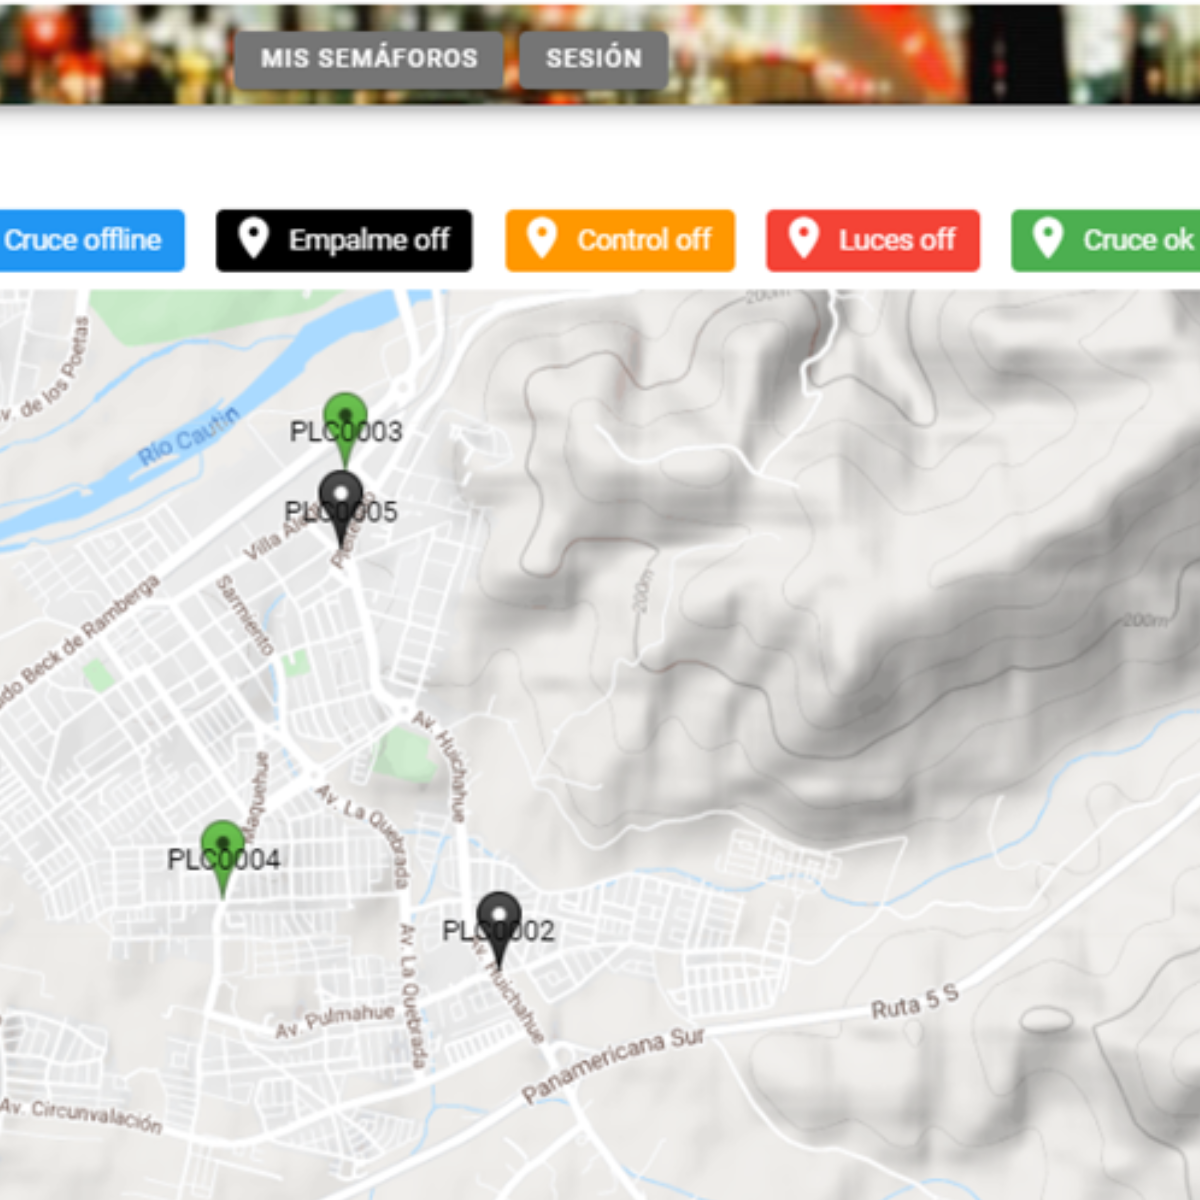Click the pin icon in Empalme off
The height and width of the screenshot is (1200, 1200).
point(254,240)
